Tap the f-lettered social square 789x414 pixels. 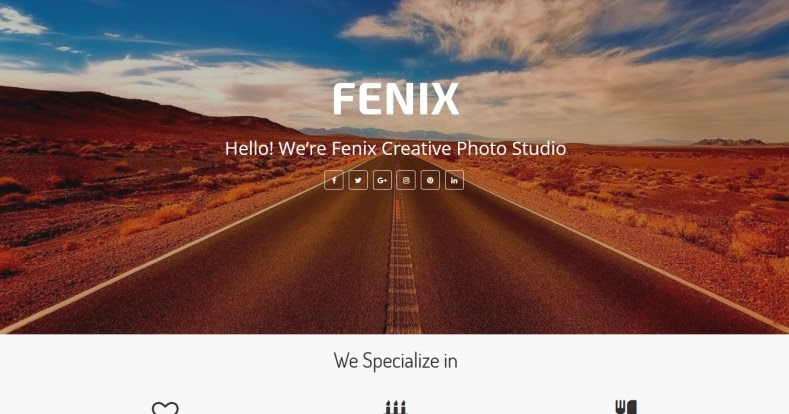coord(334,180)
